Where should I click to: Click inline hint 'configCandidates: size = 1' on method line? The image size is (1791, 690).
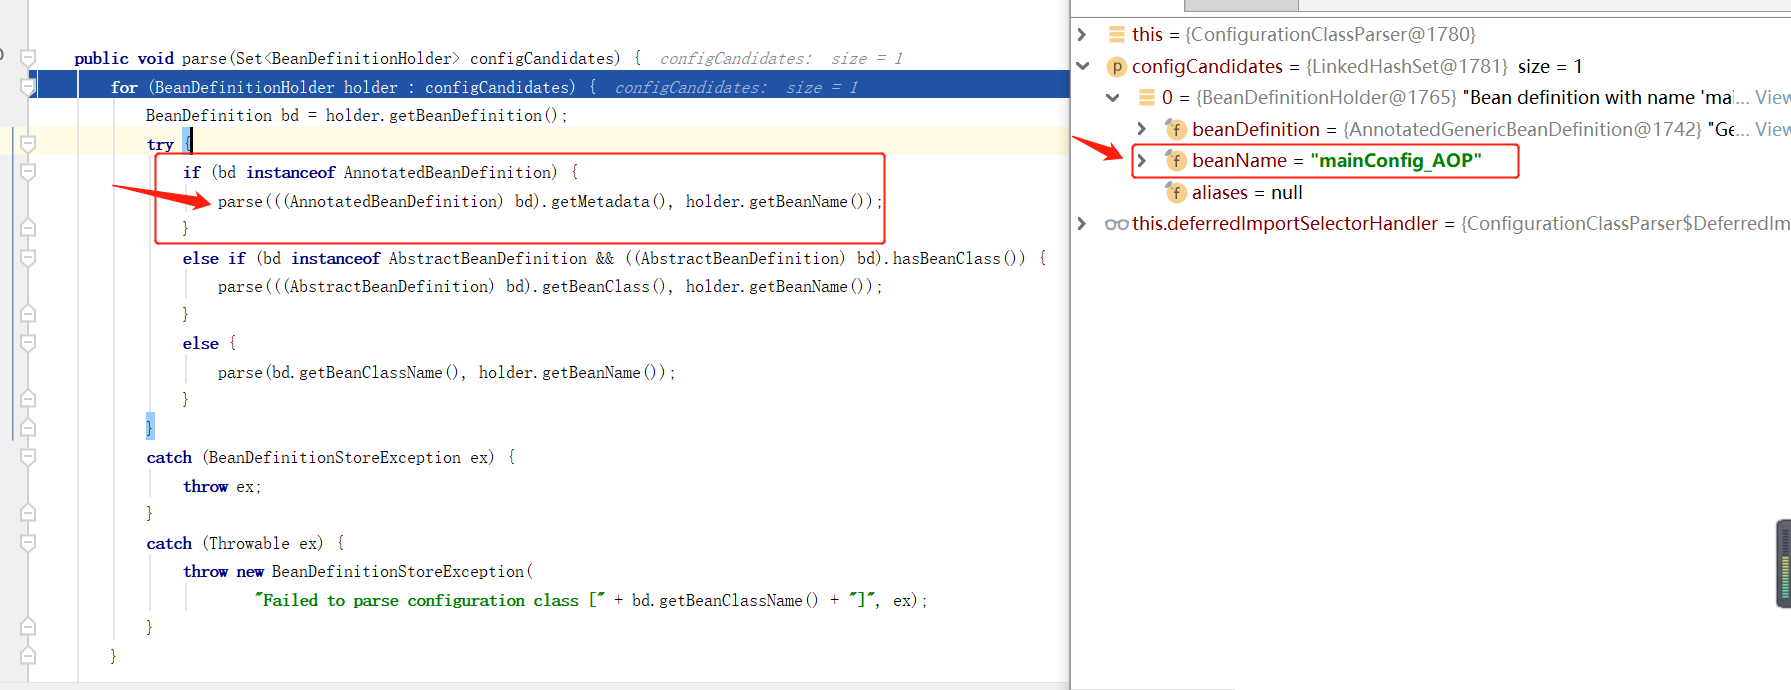pyautogui.click(x=781, y=58)
